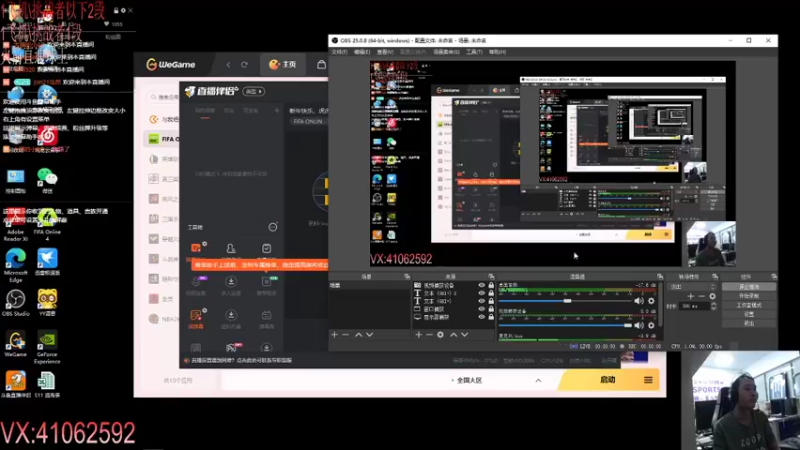This screenshot has width=800, height=450.
Task: Open FIFA Online 4 desktop shortcut
Action: (47, 224)
